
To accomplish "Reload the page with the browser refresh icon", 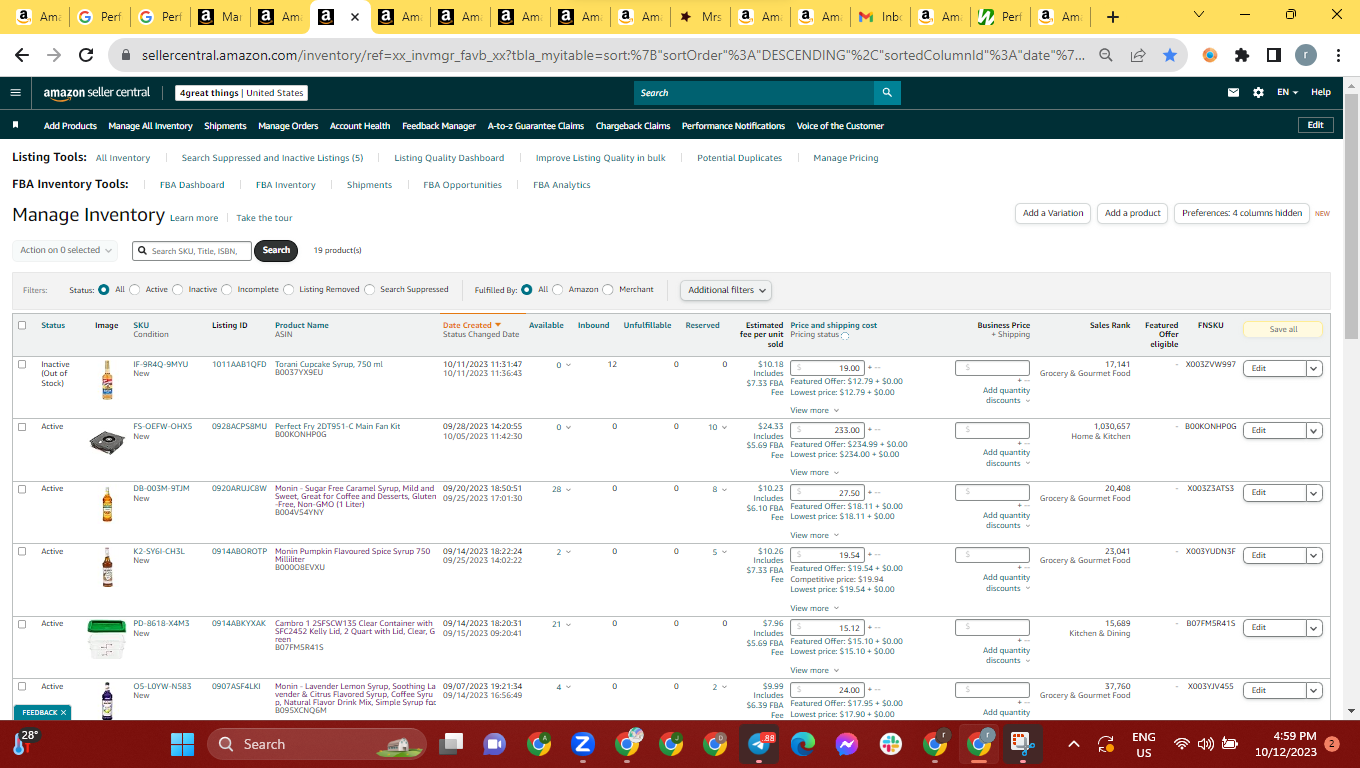I will click(x=86, y=56).
